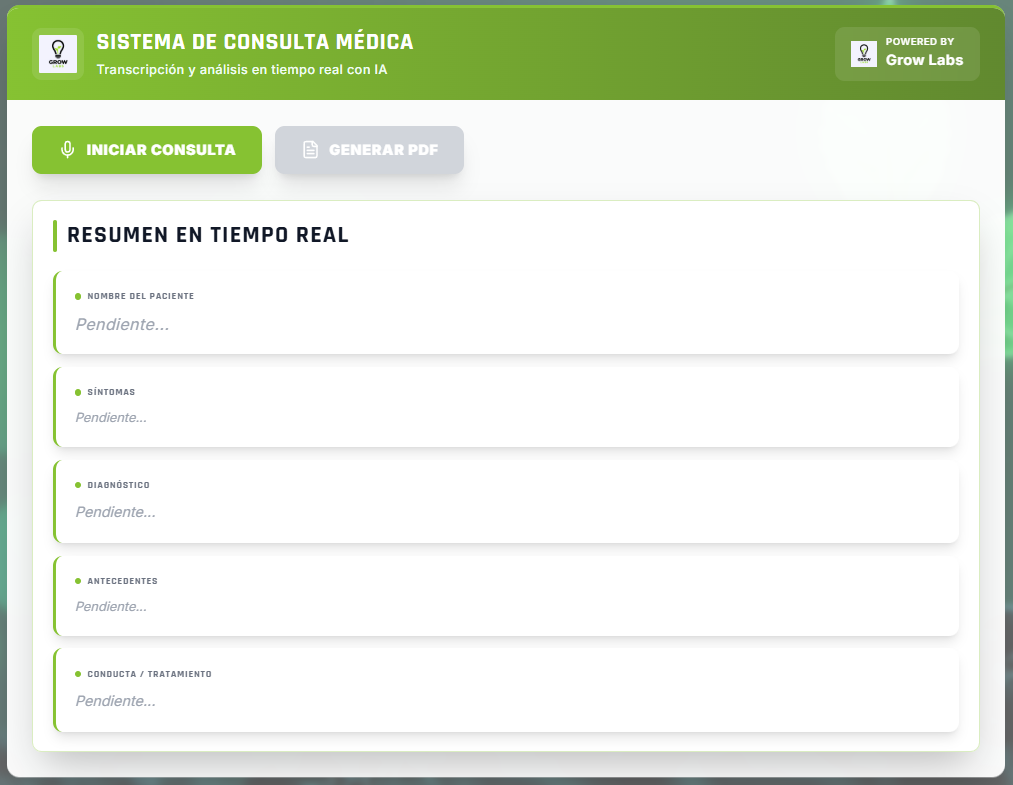This screenshot has width=1013, height=785.
Task: Click the green status dot beside Nombre del Paciente
Action: tap(78, 296)
